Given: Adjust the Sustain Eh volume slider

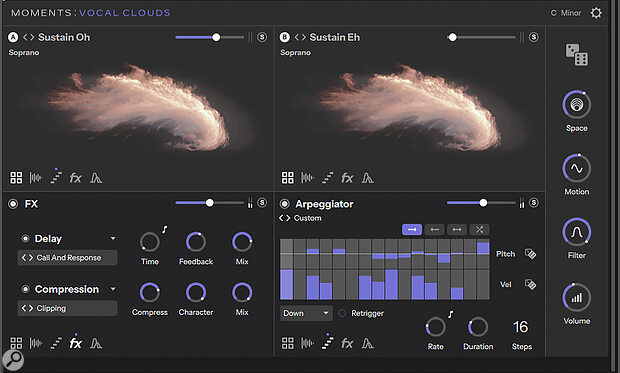Looking at the screenshot, I should (481, 37).
